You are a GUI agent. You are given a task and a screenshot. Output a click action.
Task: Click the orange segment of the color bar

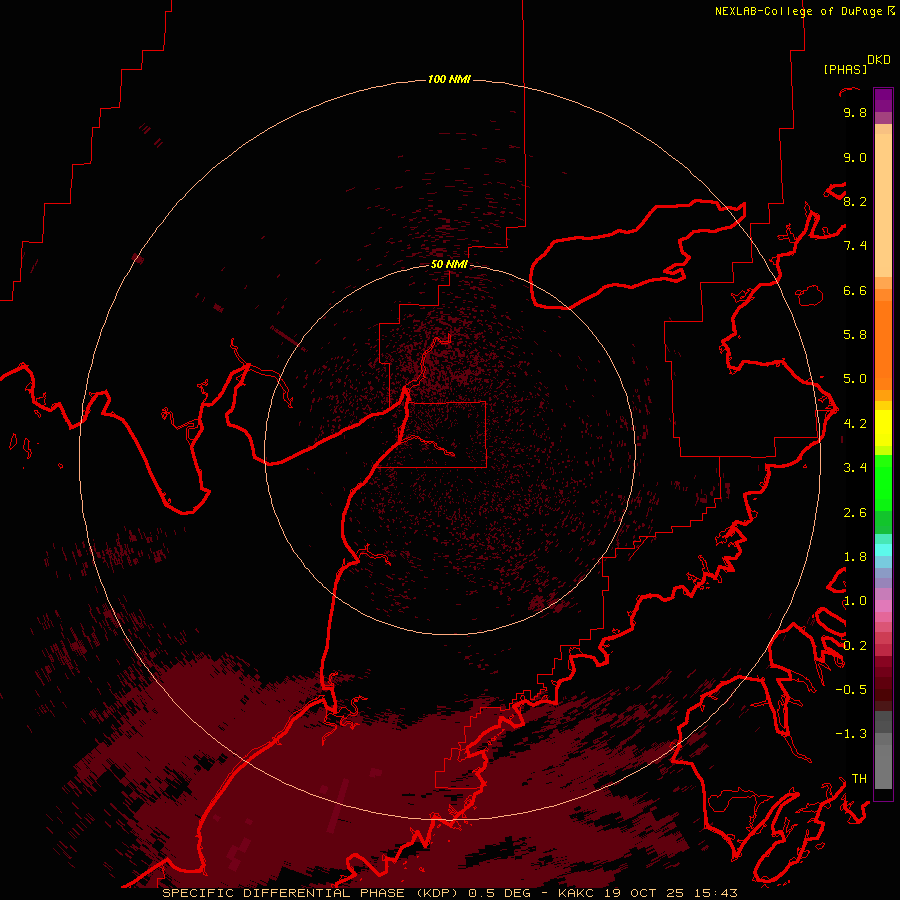click(x=883, y=344)
